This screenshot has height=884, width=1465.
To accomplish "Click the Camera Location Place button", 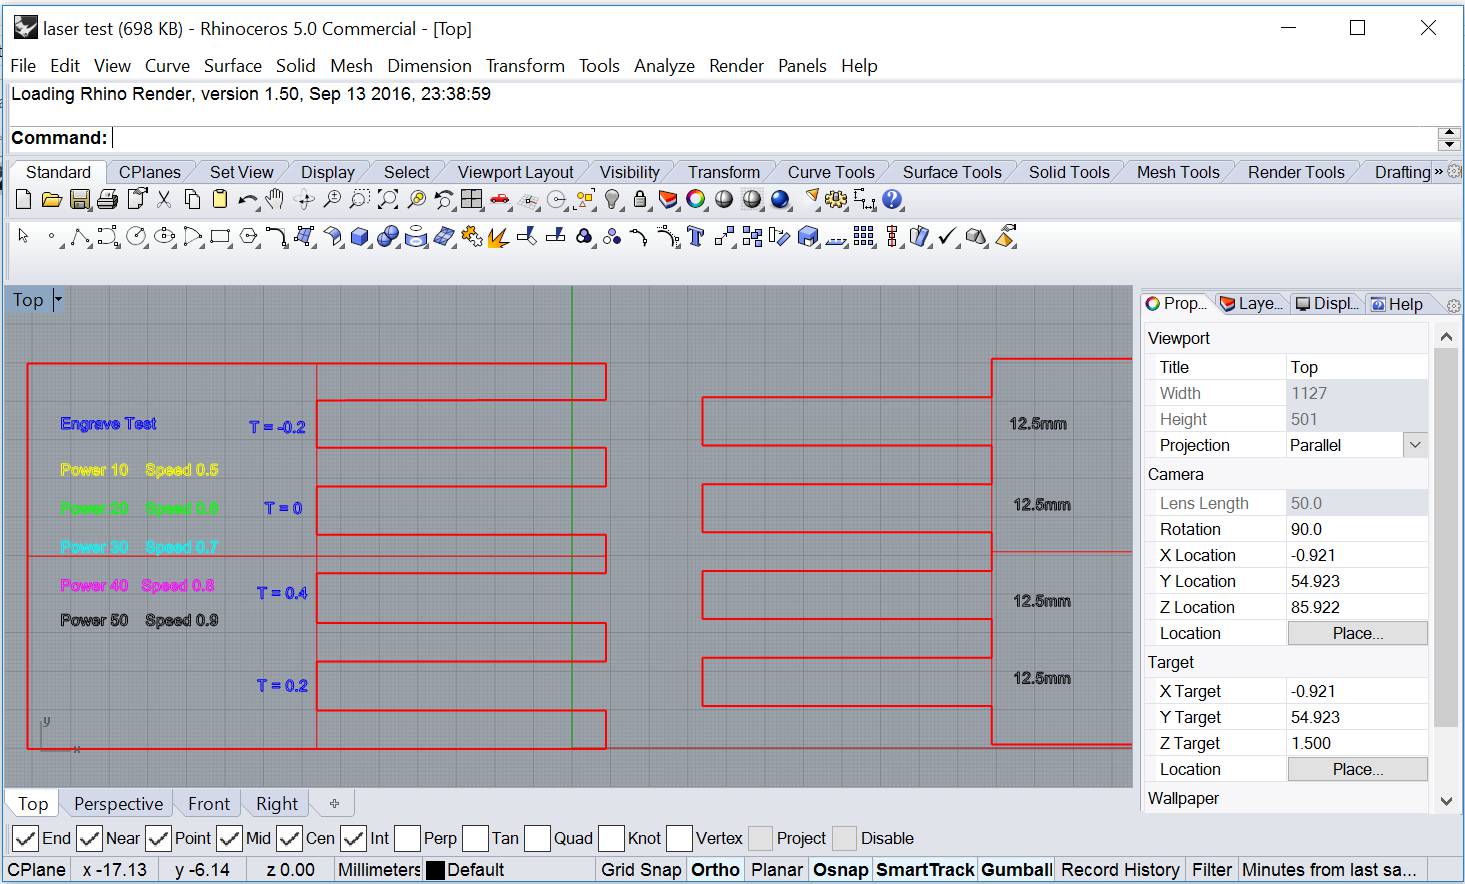I will point(1357,633).
